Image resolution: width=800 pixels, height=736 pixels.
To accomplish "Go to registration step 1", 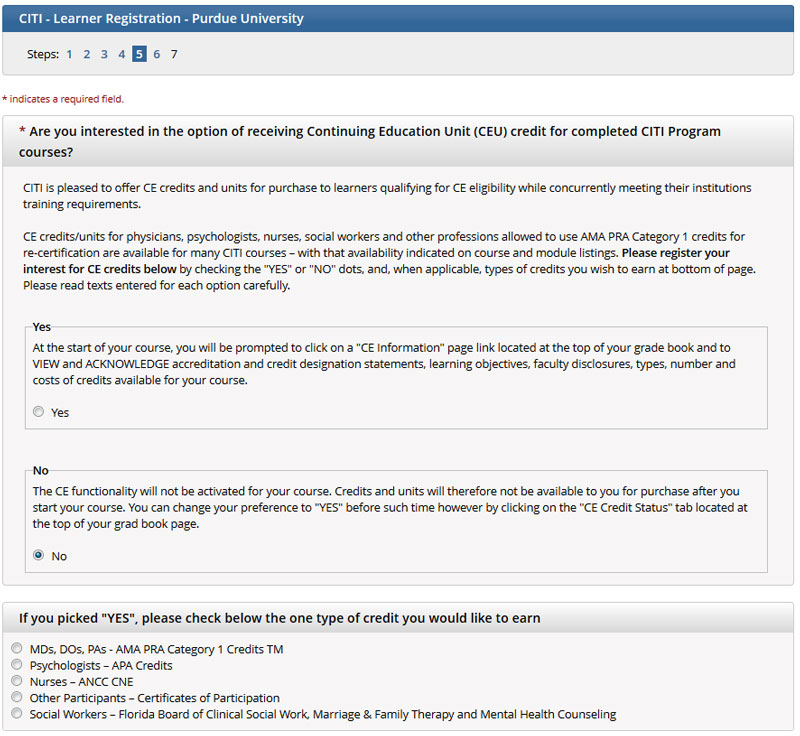I will click(x=69, y=54).
